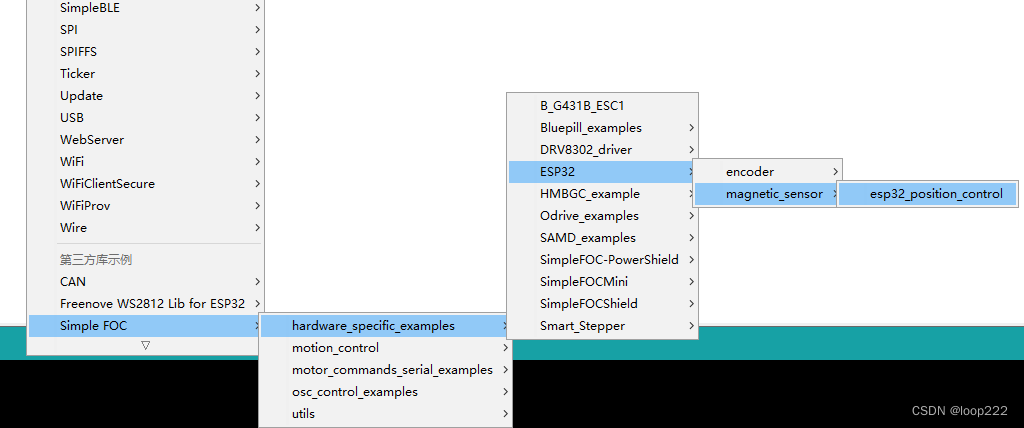1024x428 pixels.
Task: Open the SimpleFOC-PowerShield submenu
Action: pyautogui.click(x=602, y=260)
